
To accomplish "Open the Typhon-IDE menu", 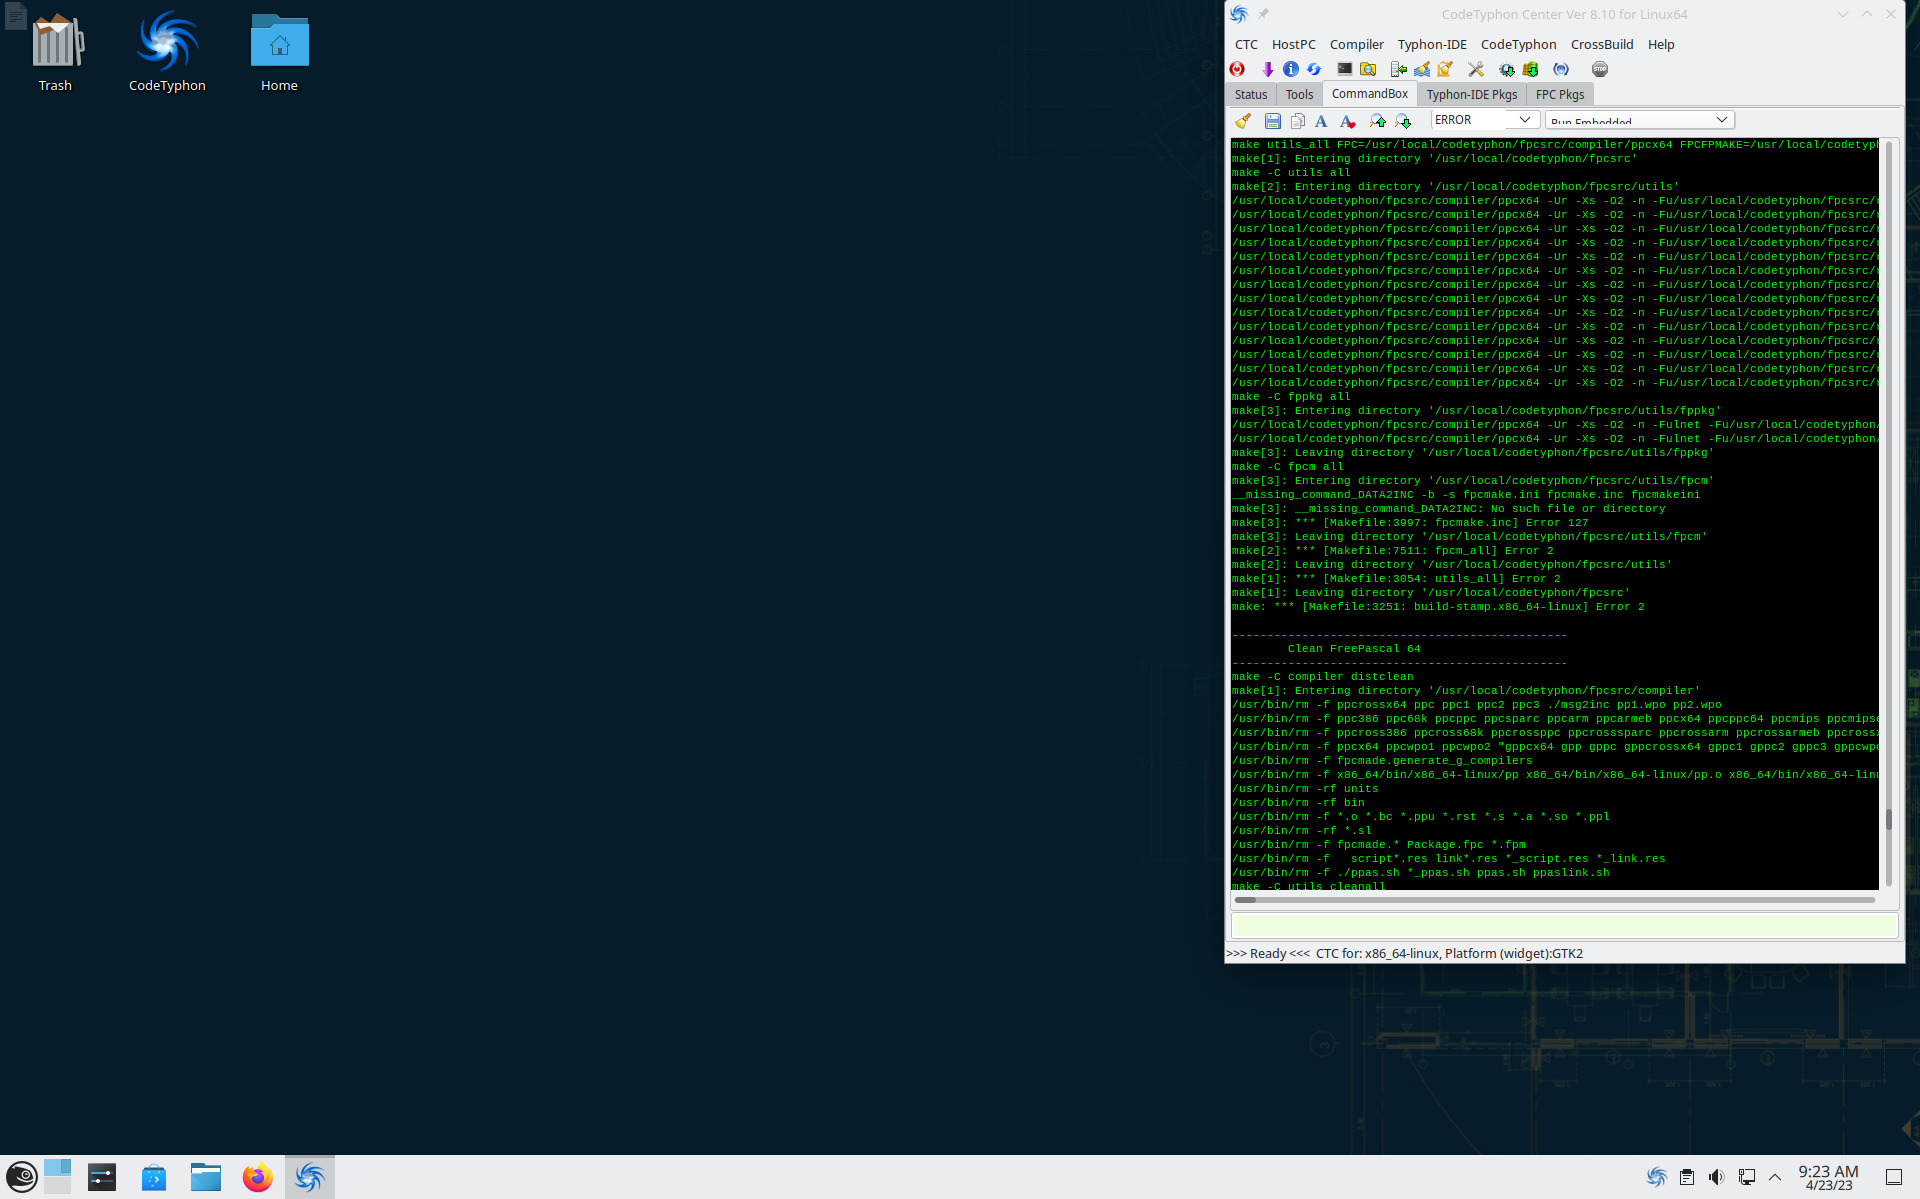I will pyautogui.click(x=1431, y=44).
